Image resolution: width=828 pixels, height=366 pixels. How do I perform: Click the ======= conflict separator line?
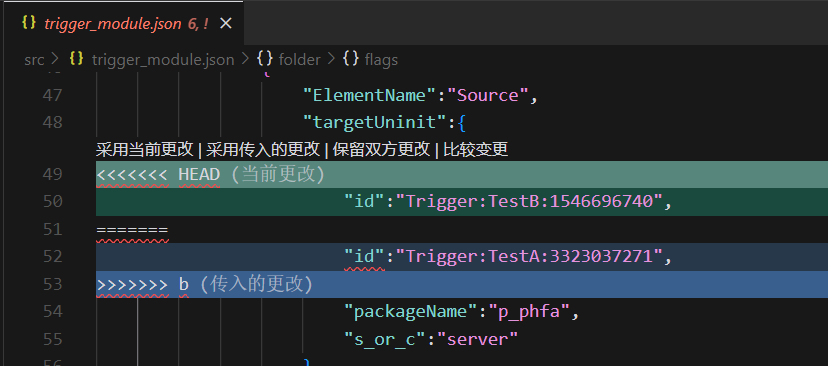point(462,229)
